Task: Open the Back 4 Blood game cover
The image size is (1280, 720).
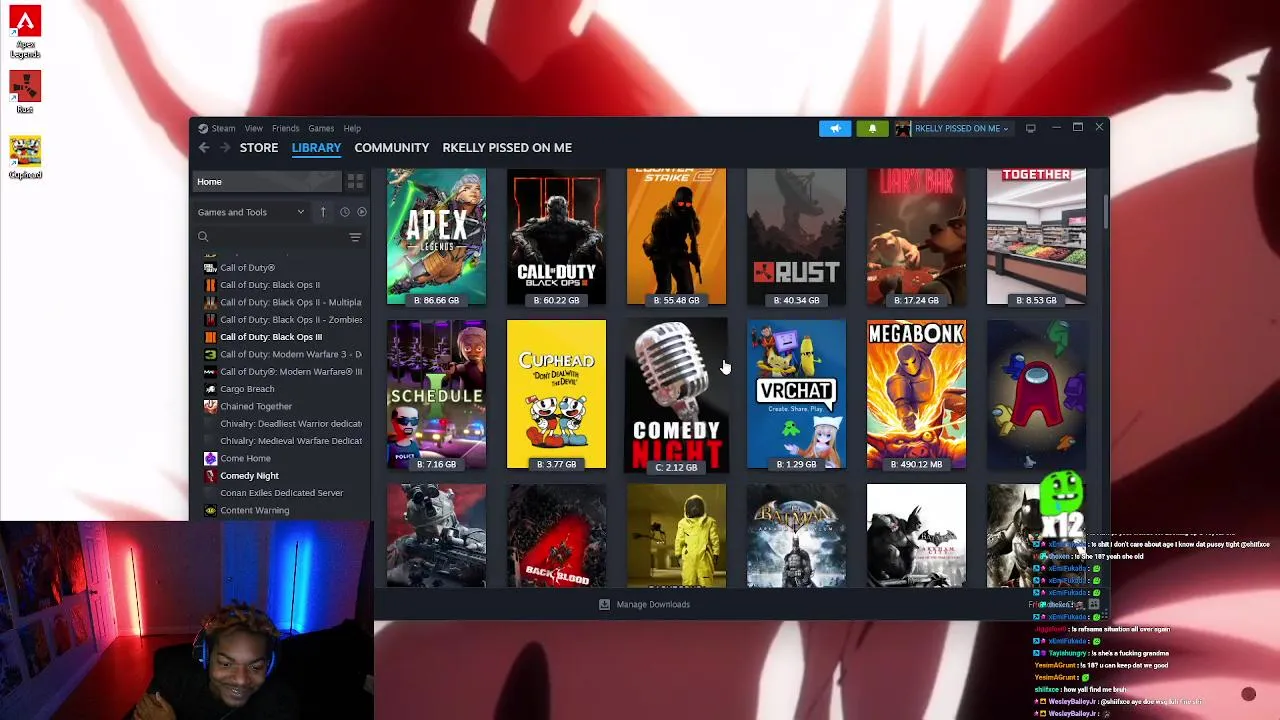Action: tap(556, 536)
